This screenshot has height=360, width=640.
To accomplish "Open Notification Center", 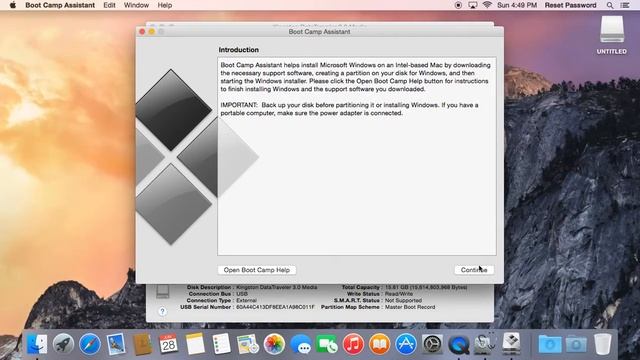I will click(x=625, y=5).
